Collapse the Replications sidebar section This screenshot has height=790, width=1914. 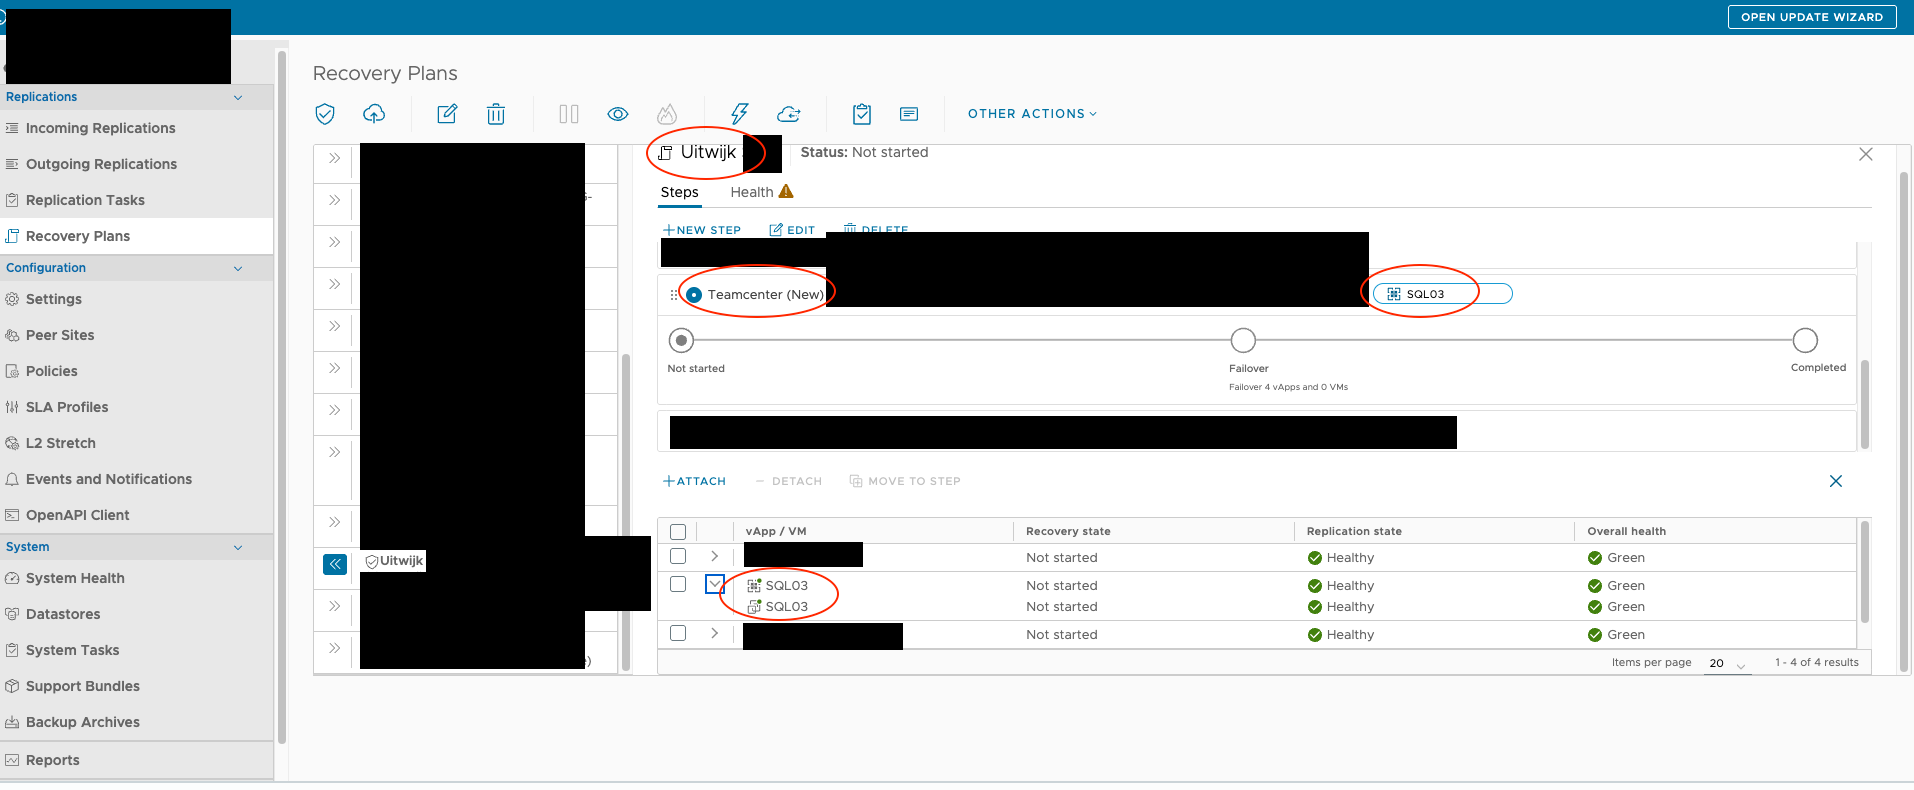click(238, 97)
